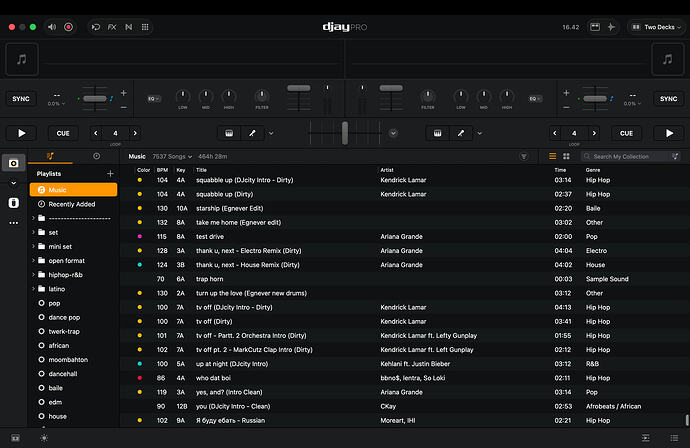Viewport: 690px width, 448px height.
Task: Click the right deck microphone icon
Action: [461, 133]
